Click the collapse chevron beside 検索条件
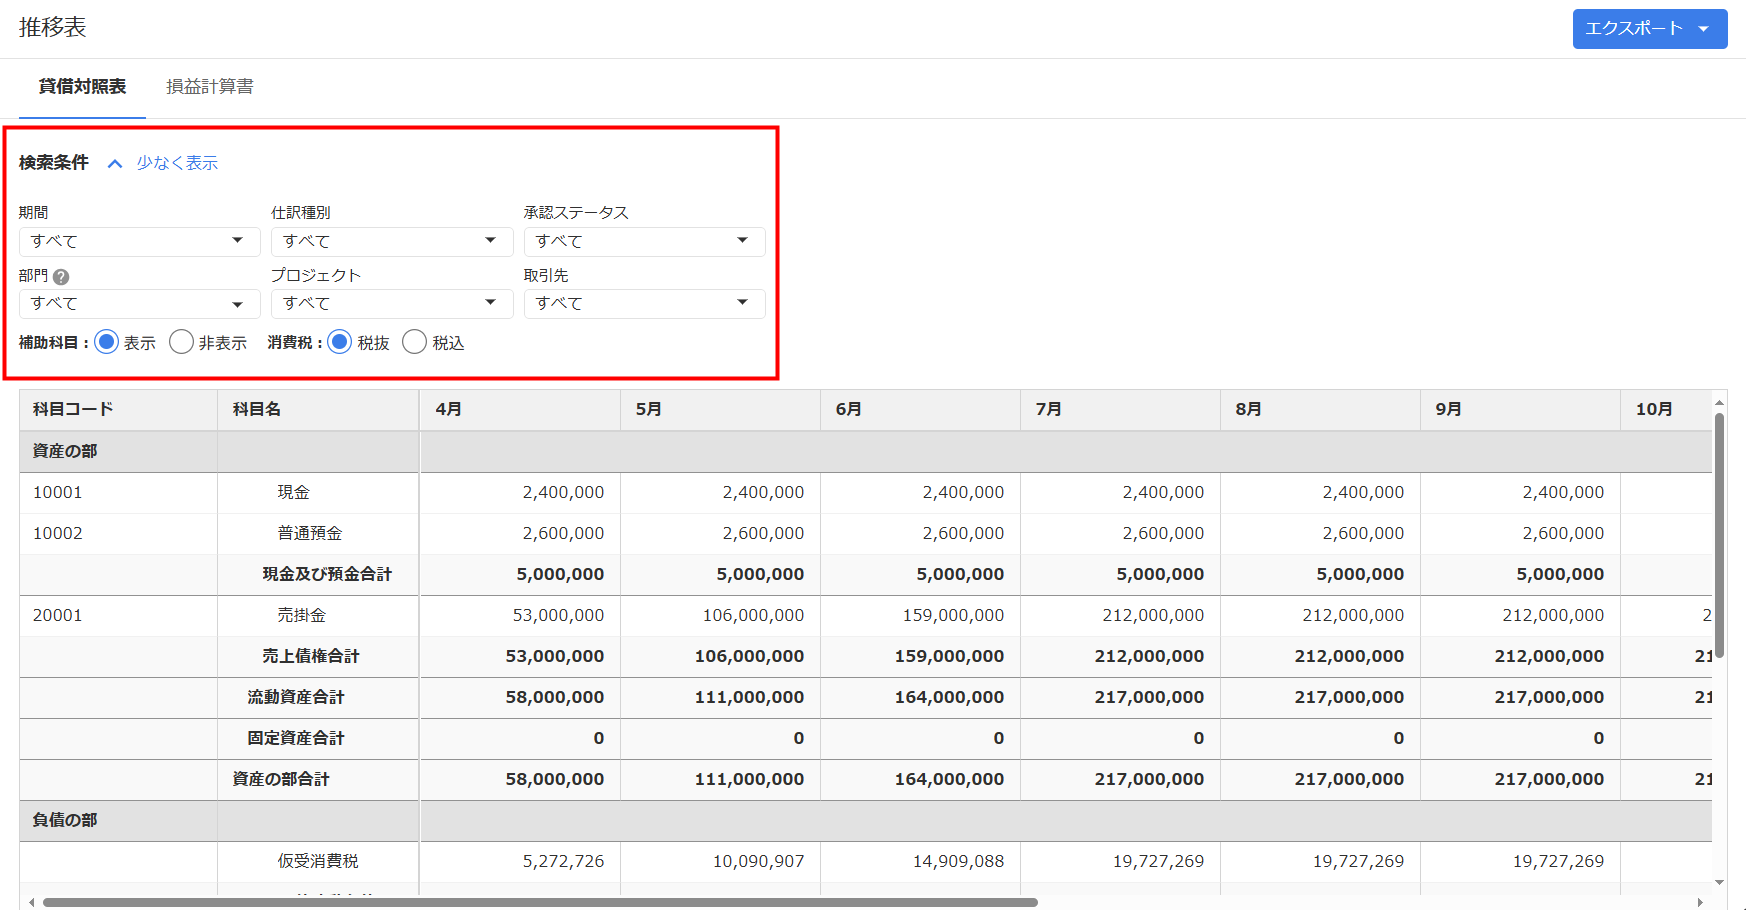Screen dimensions: 1746x910 point(115,163)
